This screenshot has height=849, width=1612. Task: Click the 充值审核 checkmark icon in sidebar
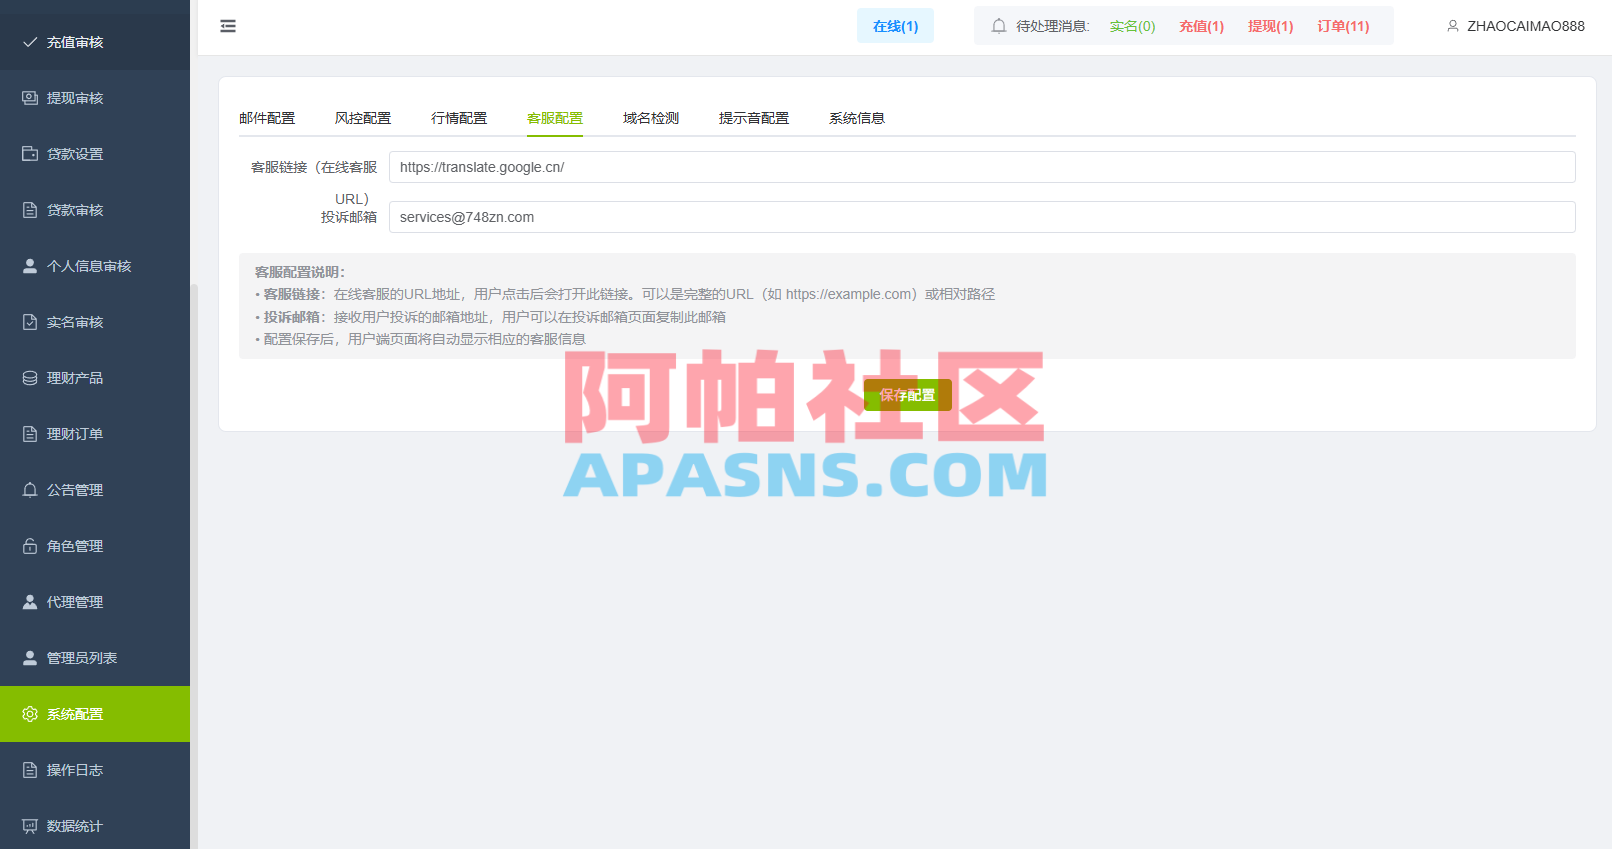tap(30, 42)
